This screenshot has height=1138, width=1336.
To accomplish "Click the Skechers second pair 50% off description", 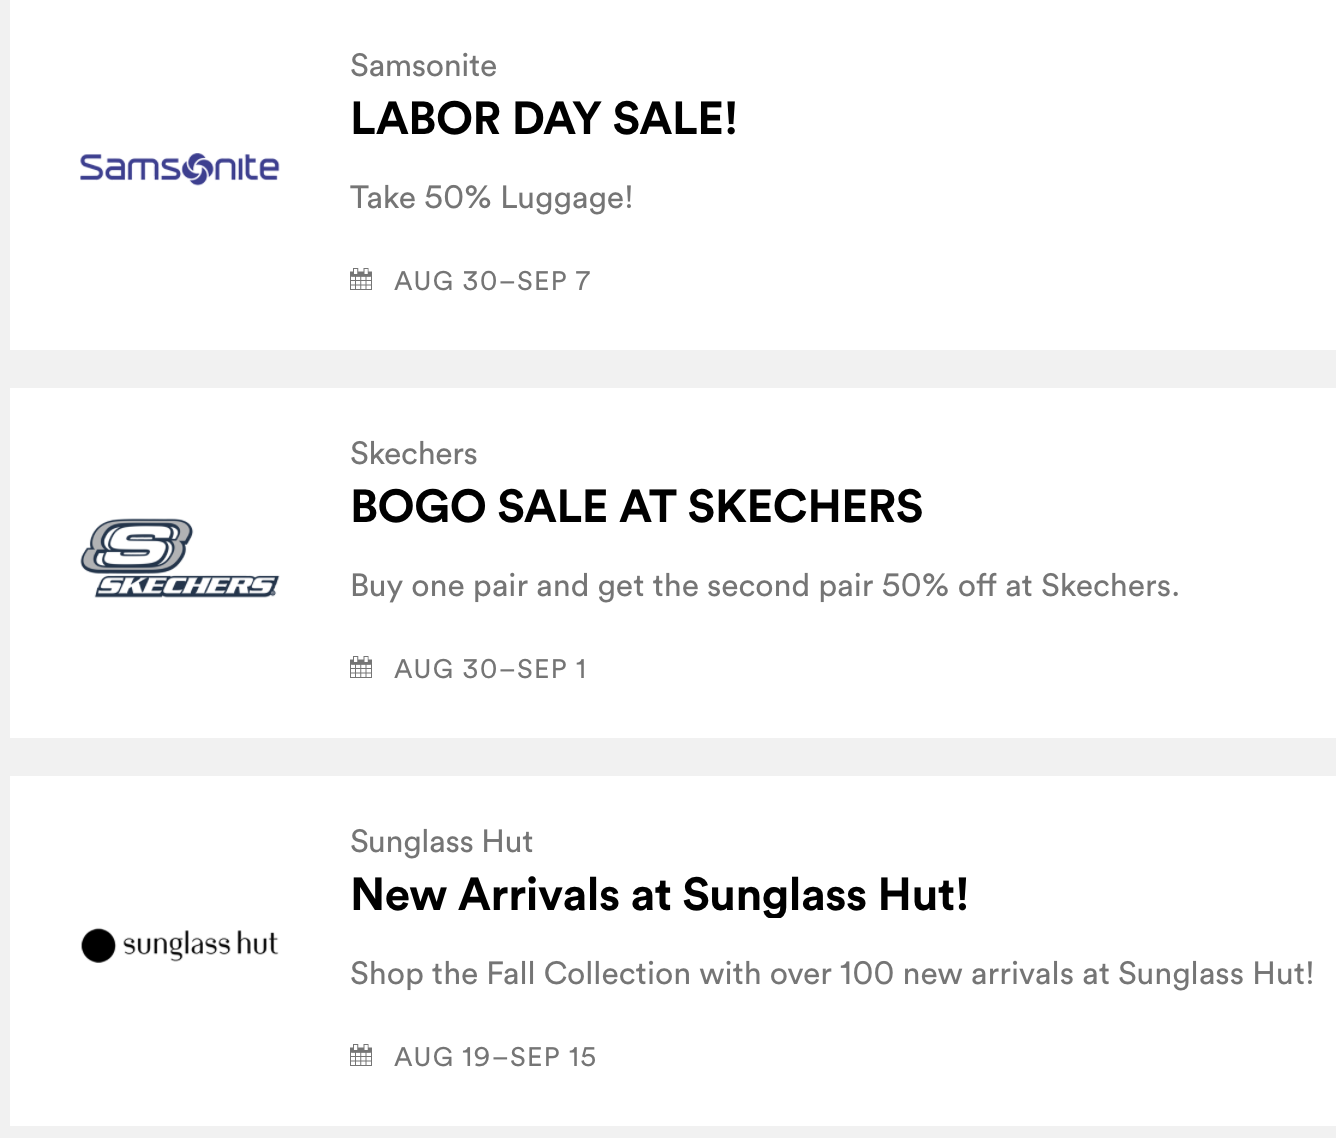I will click(764, 586).
